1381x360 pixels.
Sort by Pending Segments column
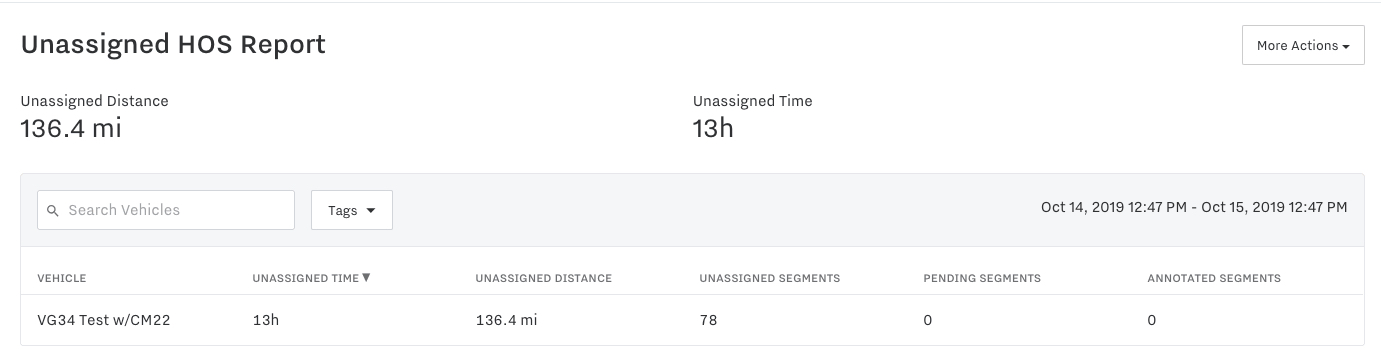click(x=982, y=278)
